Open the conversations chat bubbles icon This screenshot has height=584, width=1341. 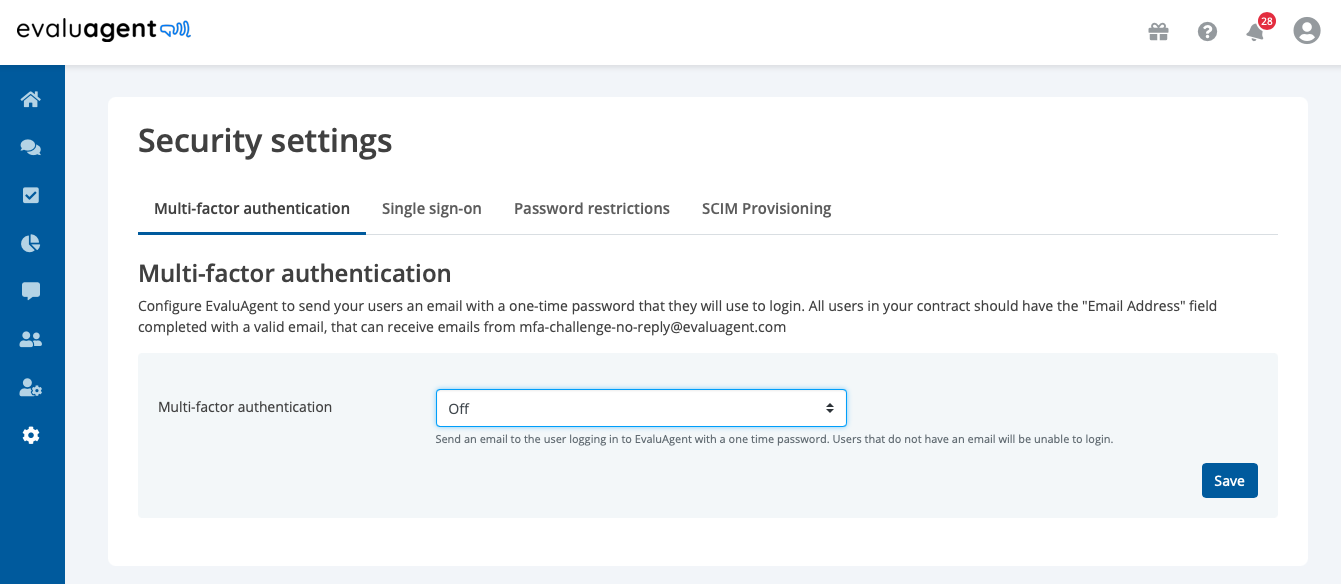click(x=31, y=147)
